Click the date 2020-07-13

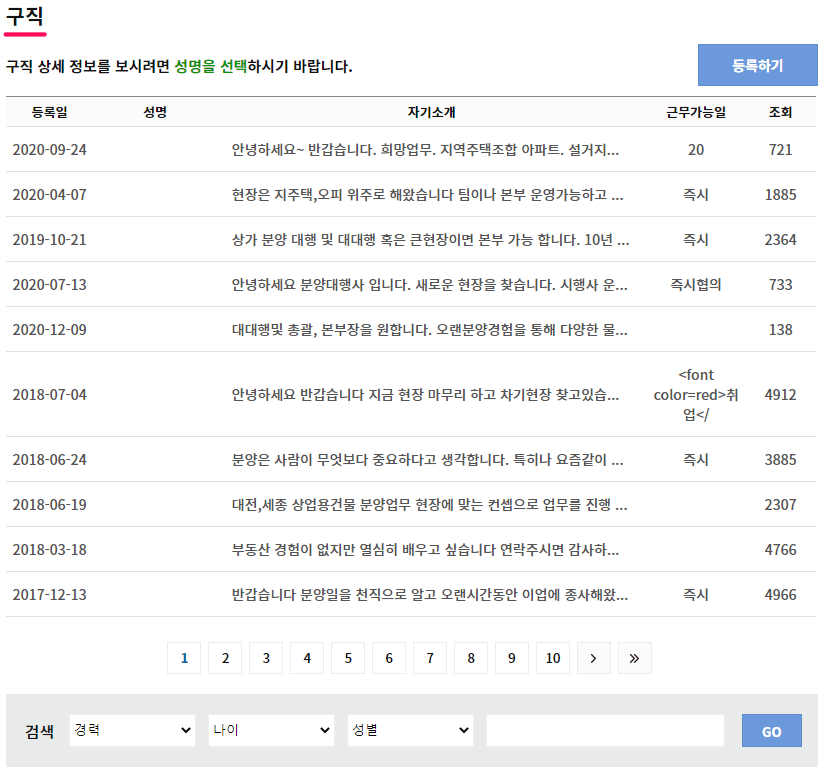(49, 285)
